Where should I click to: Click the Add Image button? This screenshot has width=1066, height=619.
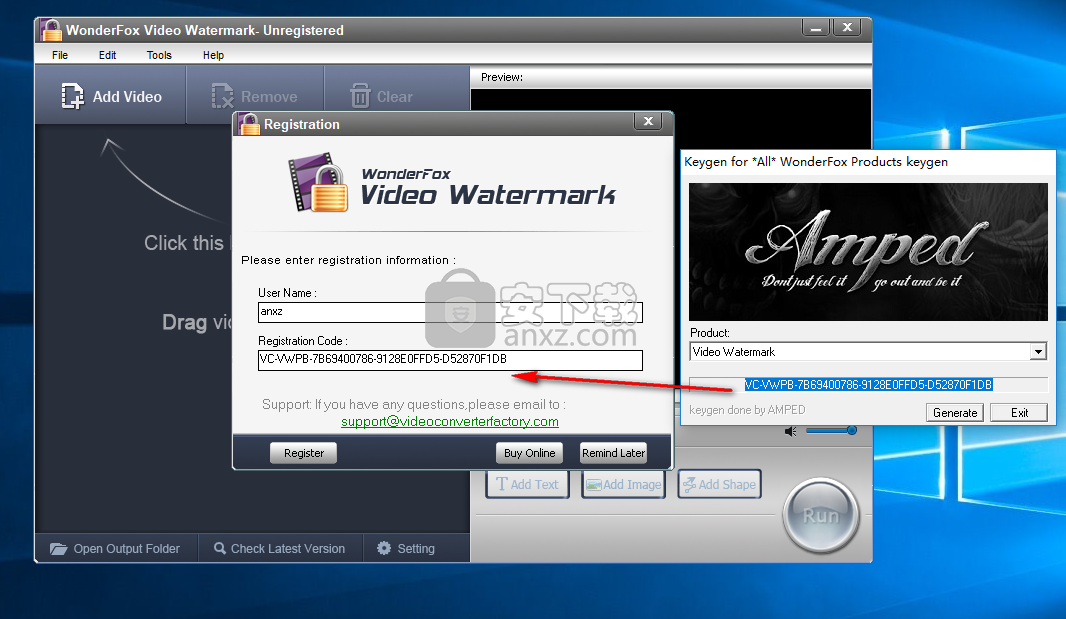[623, 484]
